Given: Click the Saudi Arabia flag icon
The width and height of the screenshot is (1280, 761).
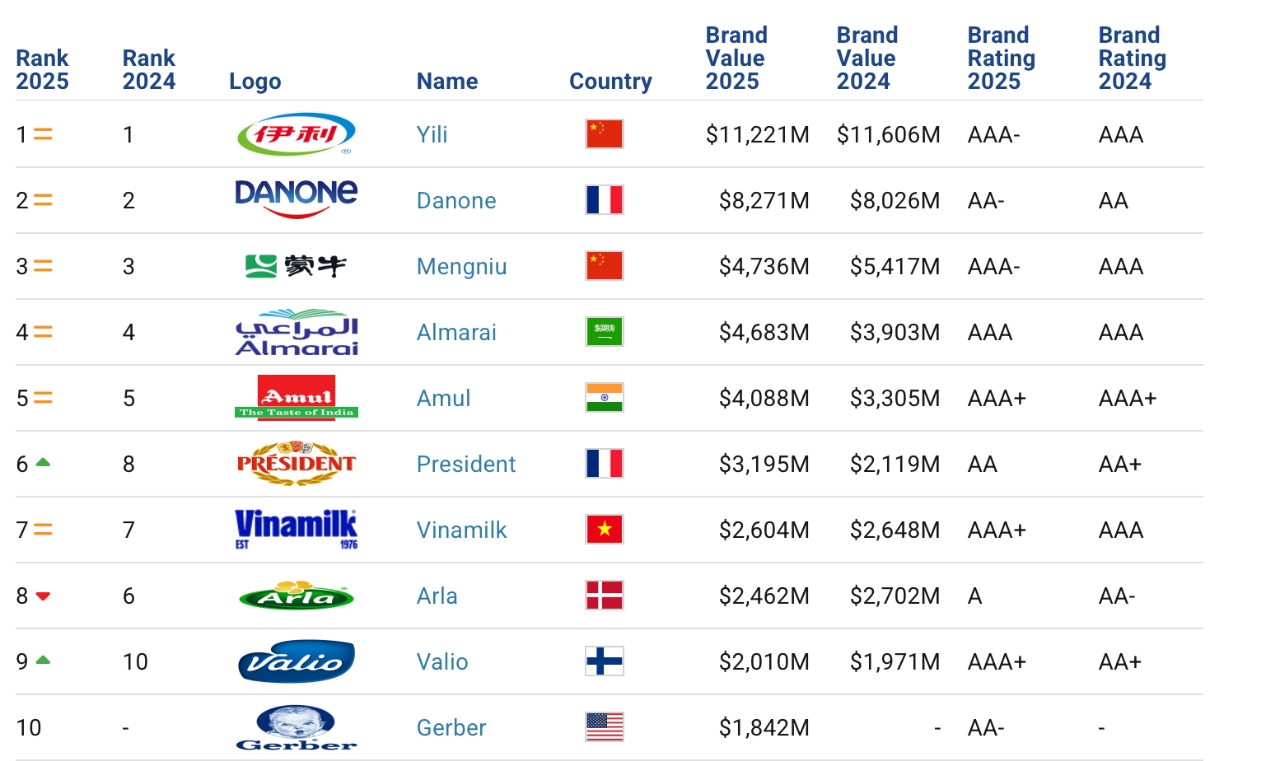Looking at the screenshot, I should point(604,332).
